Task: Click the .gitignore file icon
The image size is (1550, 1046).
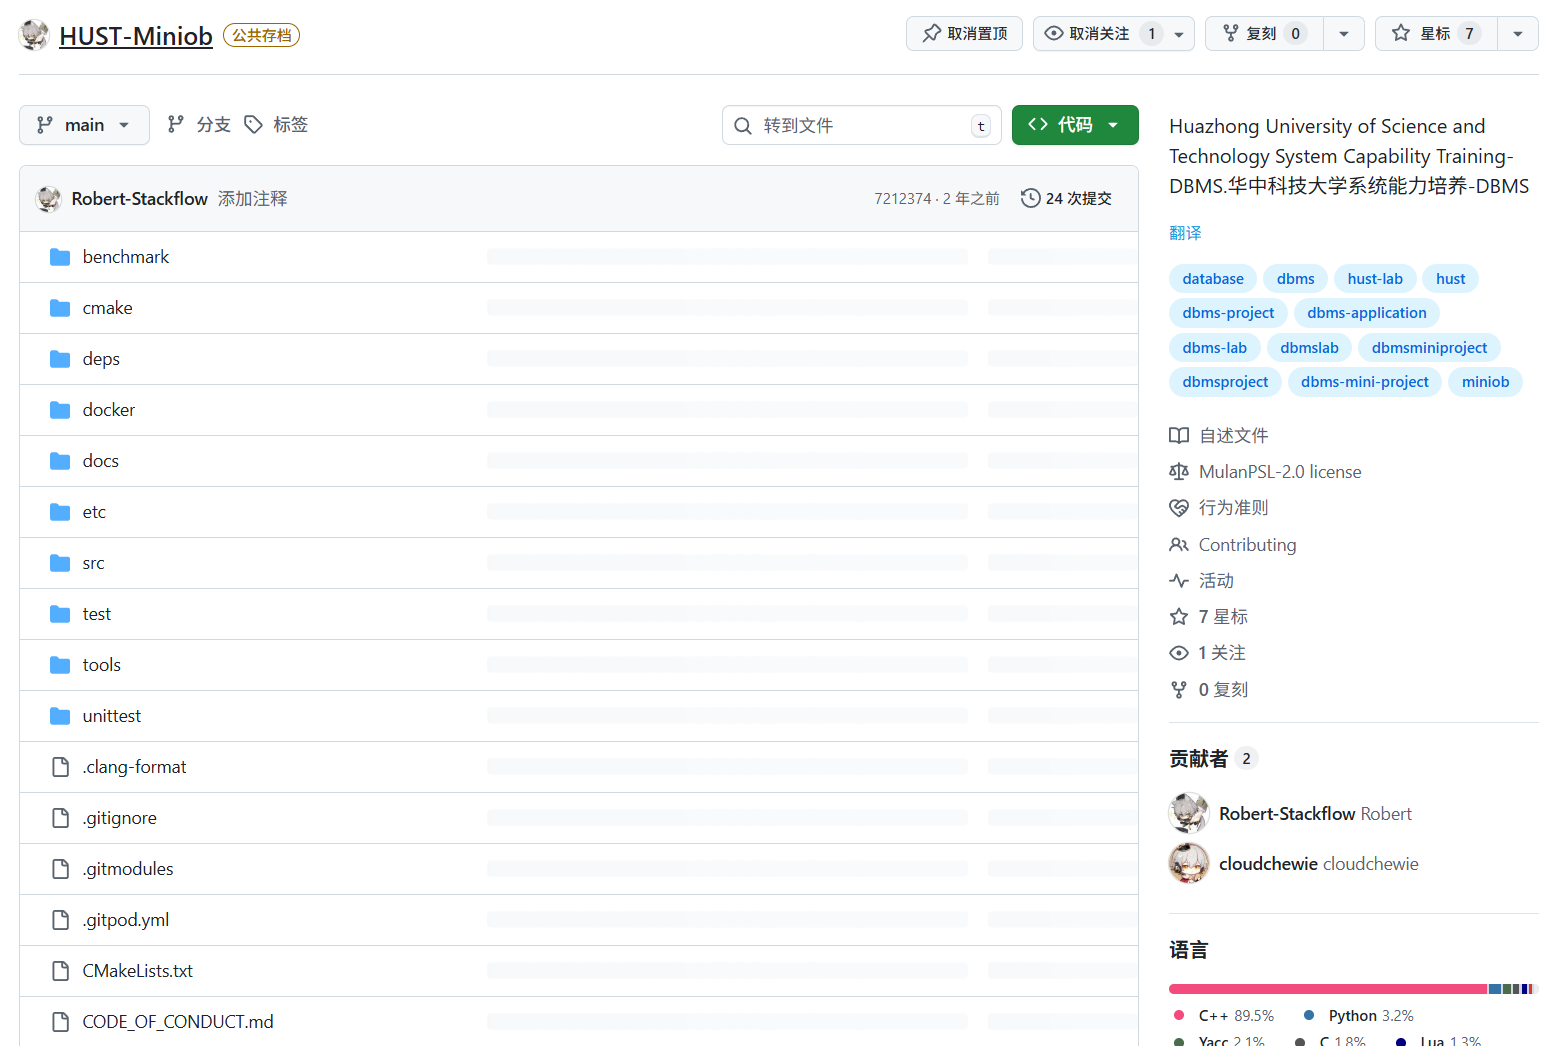Action: [x=60, y=818]
